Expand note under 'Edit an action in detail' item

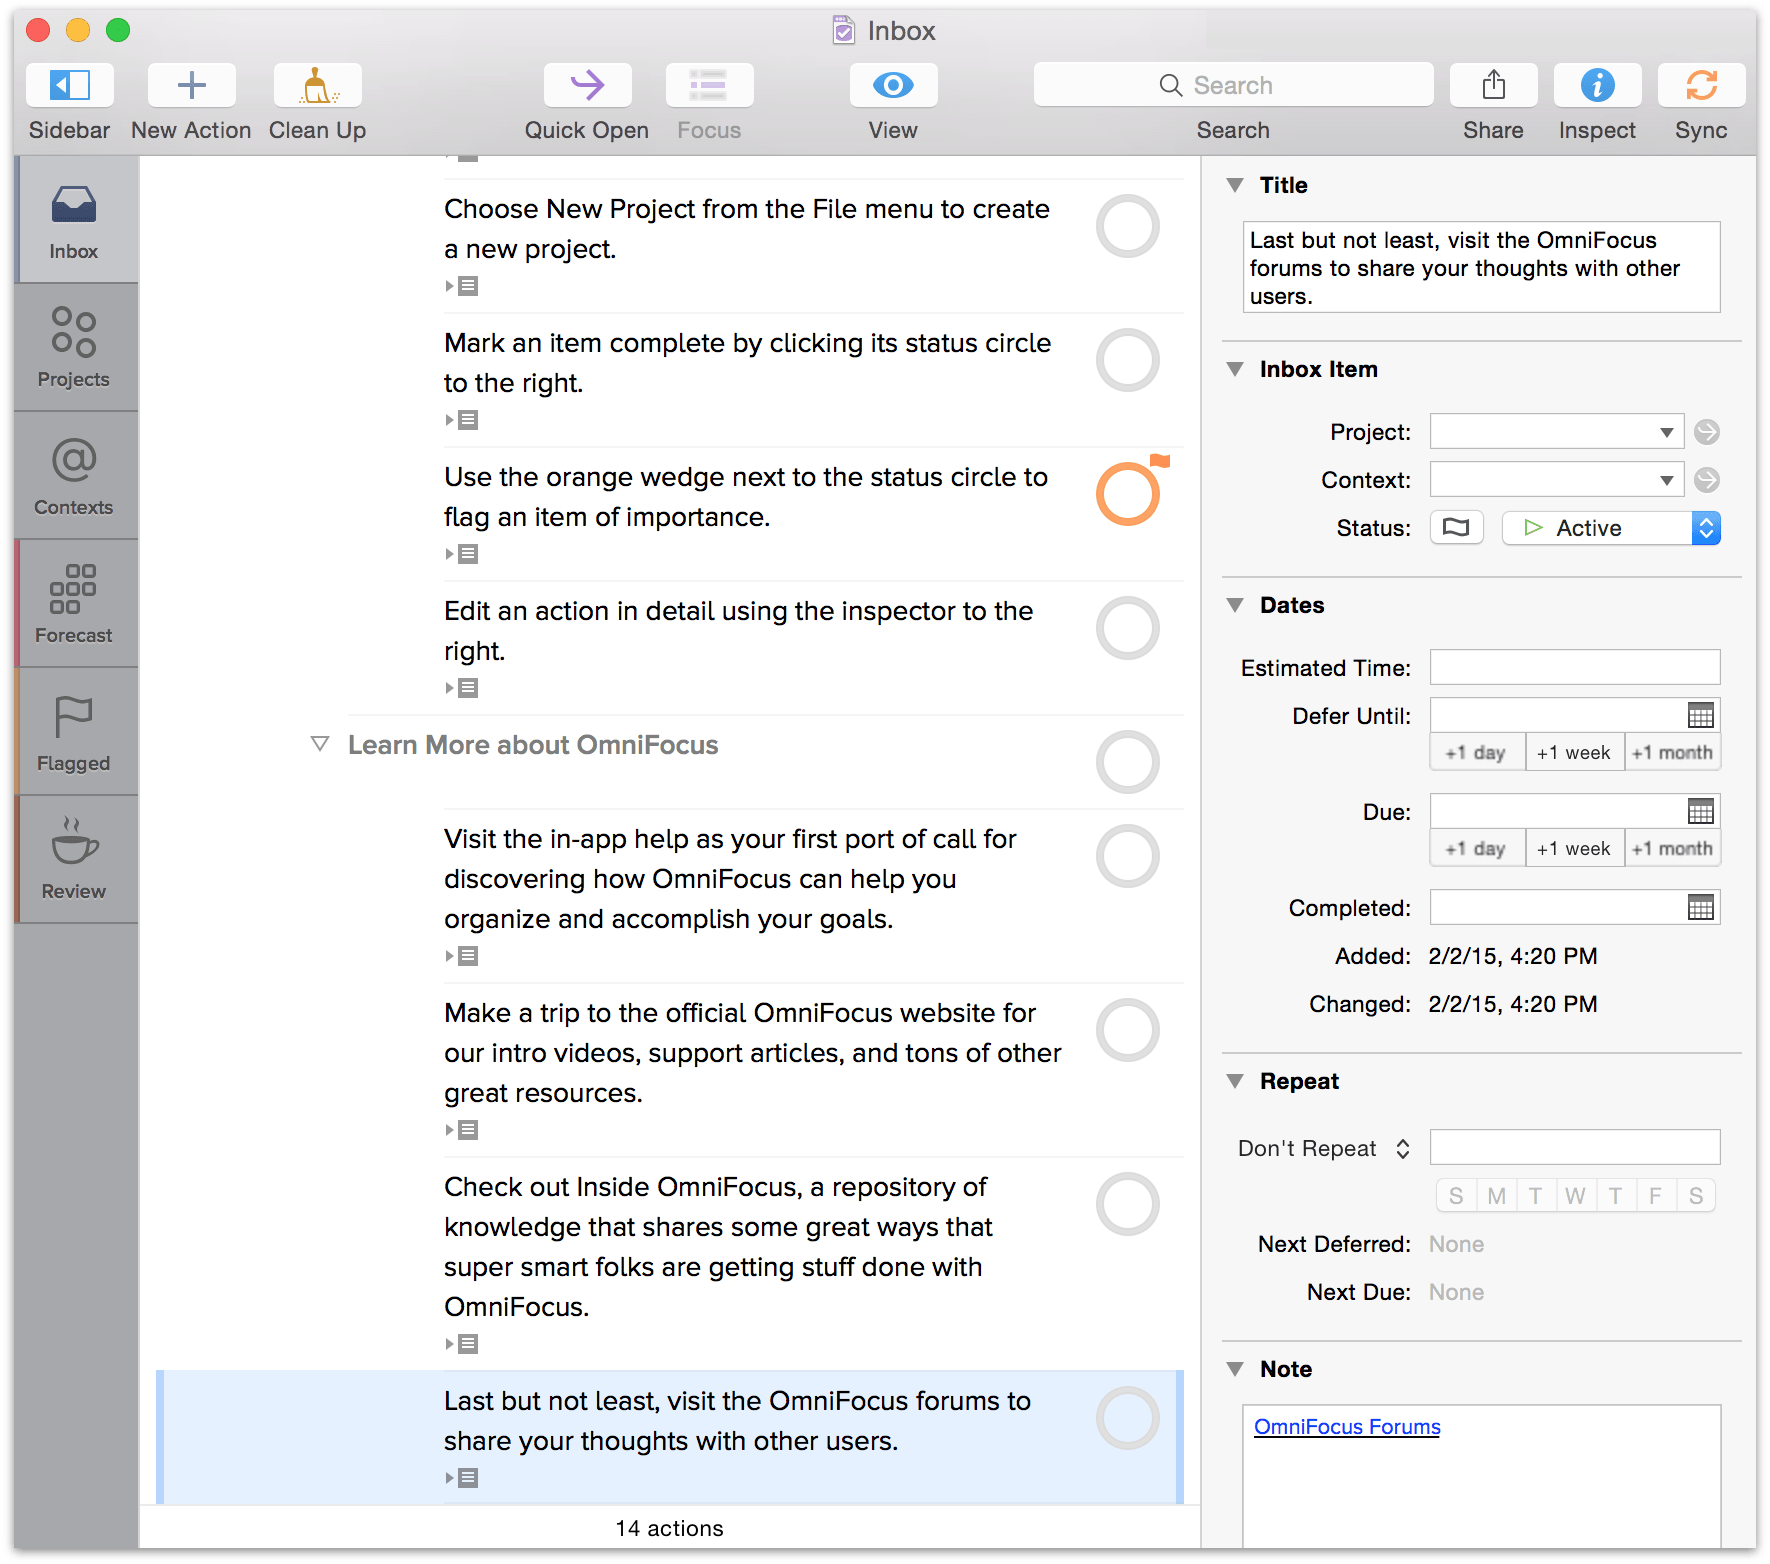pos(462,688)
